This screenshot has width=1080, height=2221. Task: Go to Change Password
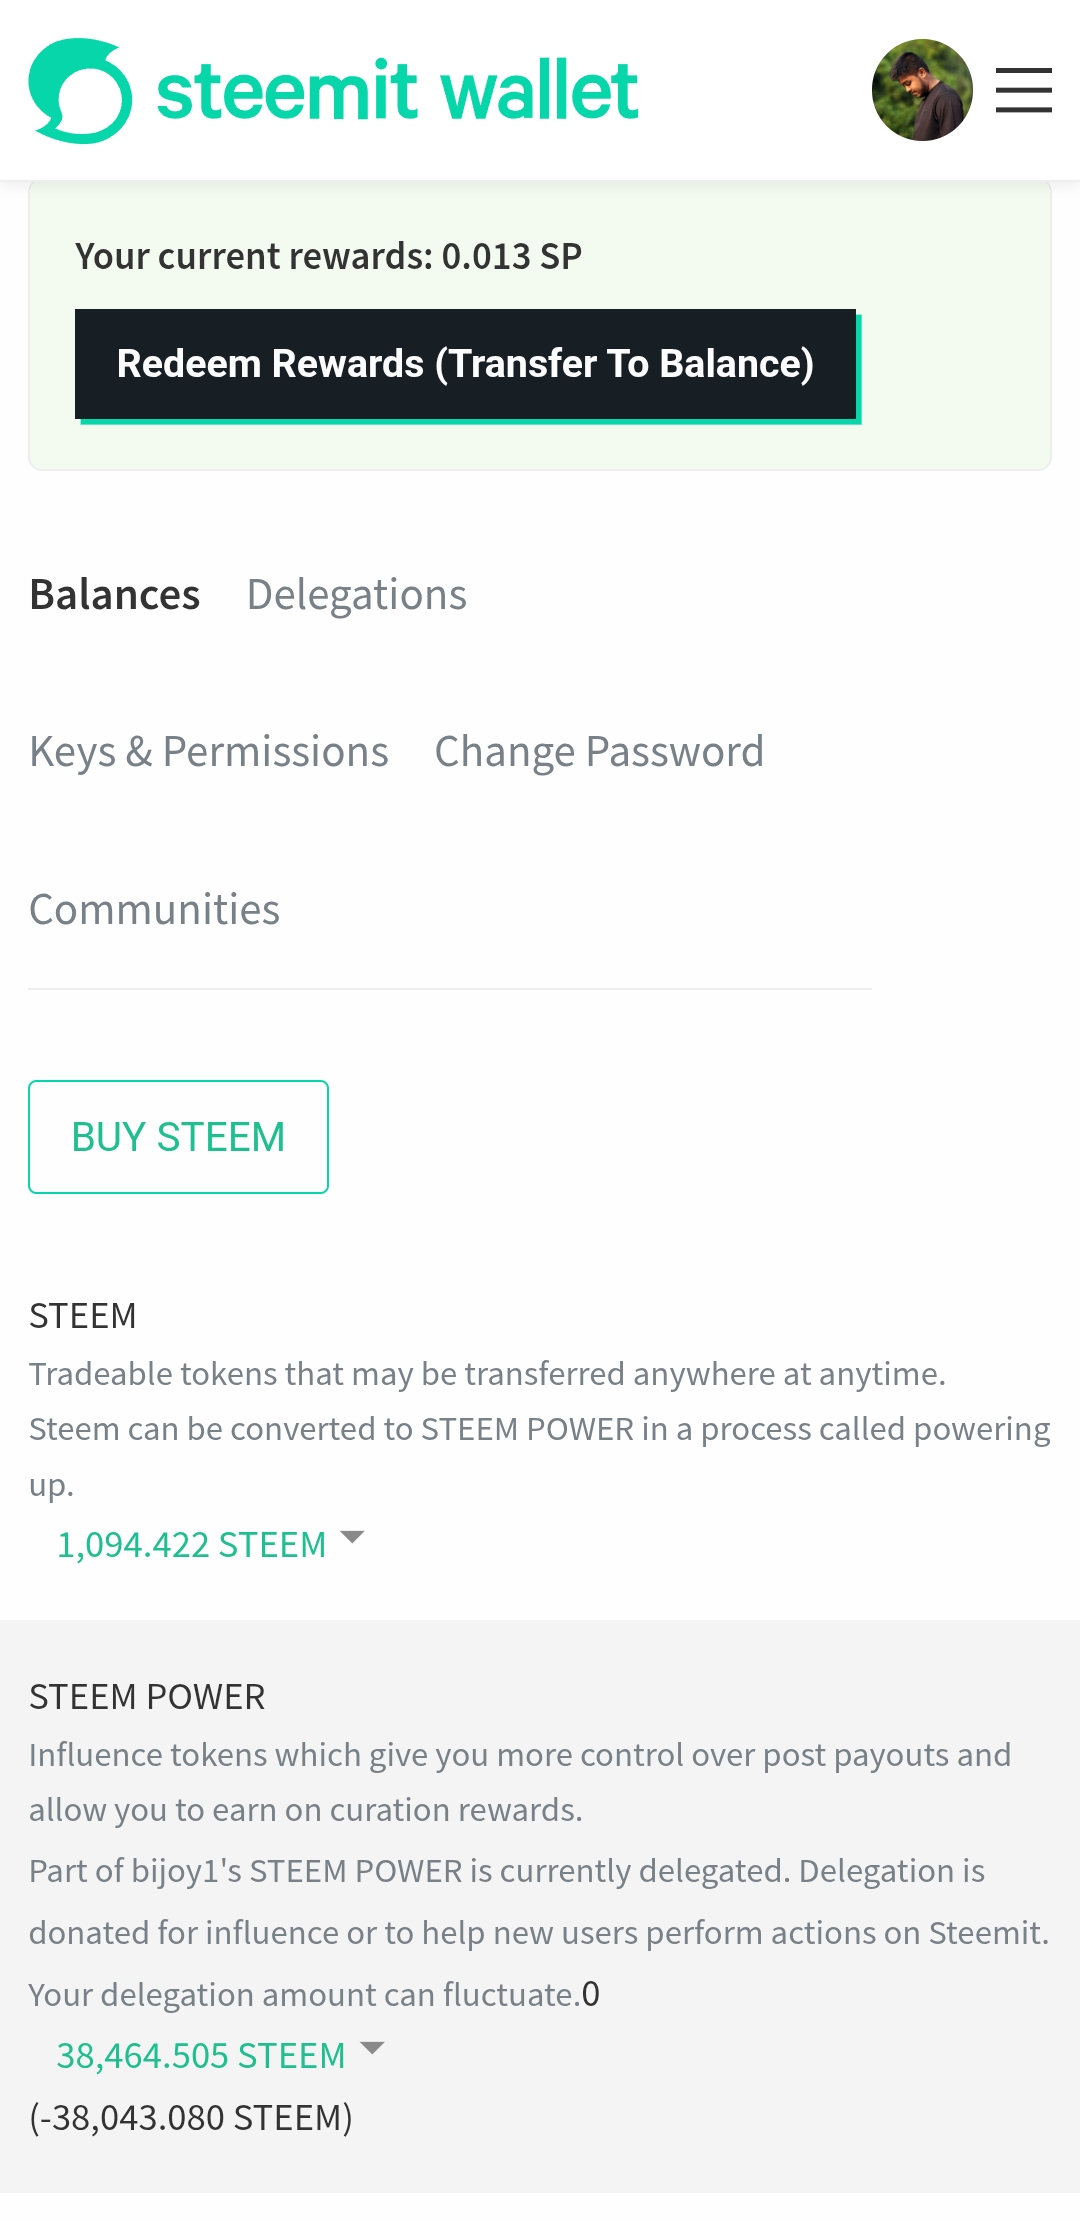point(599,752)
